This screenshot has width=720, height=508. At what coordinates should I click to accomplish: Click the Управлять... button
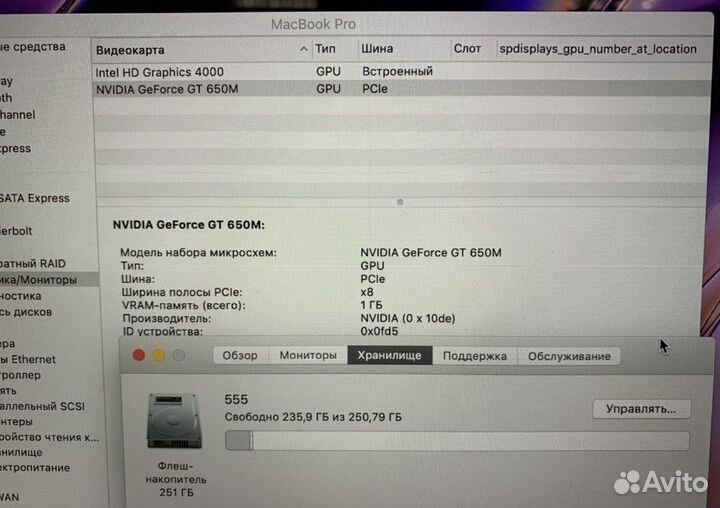pos(641,409)
